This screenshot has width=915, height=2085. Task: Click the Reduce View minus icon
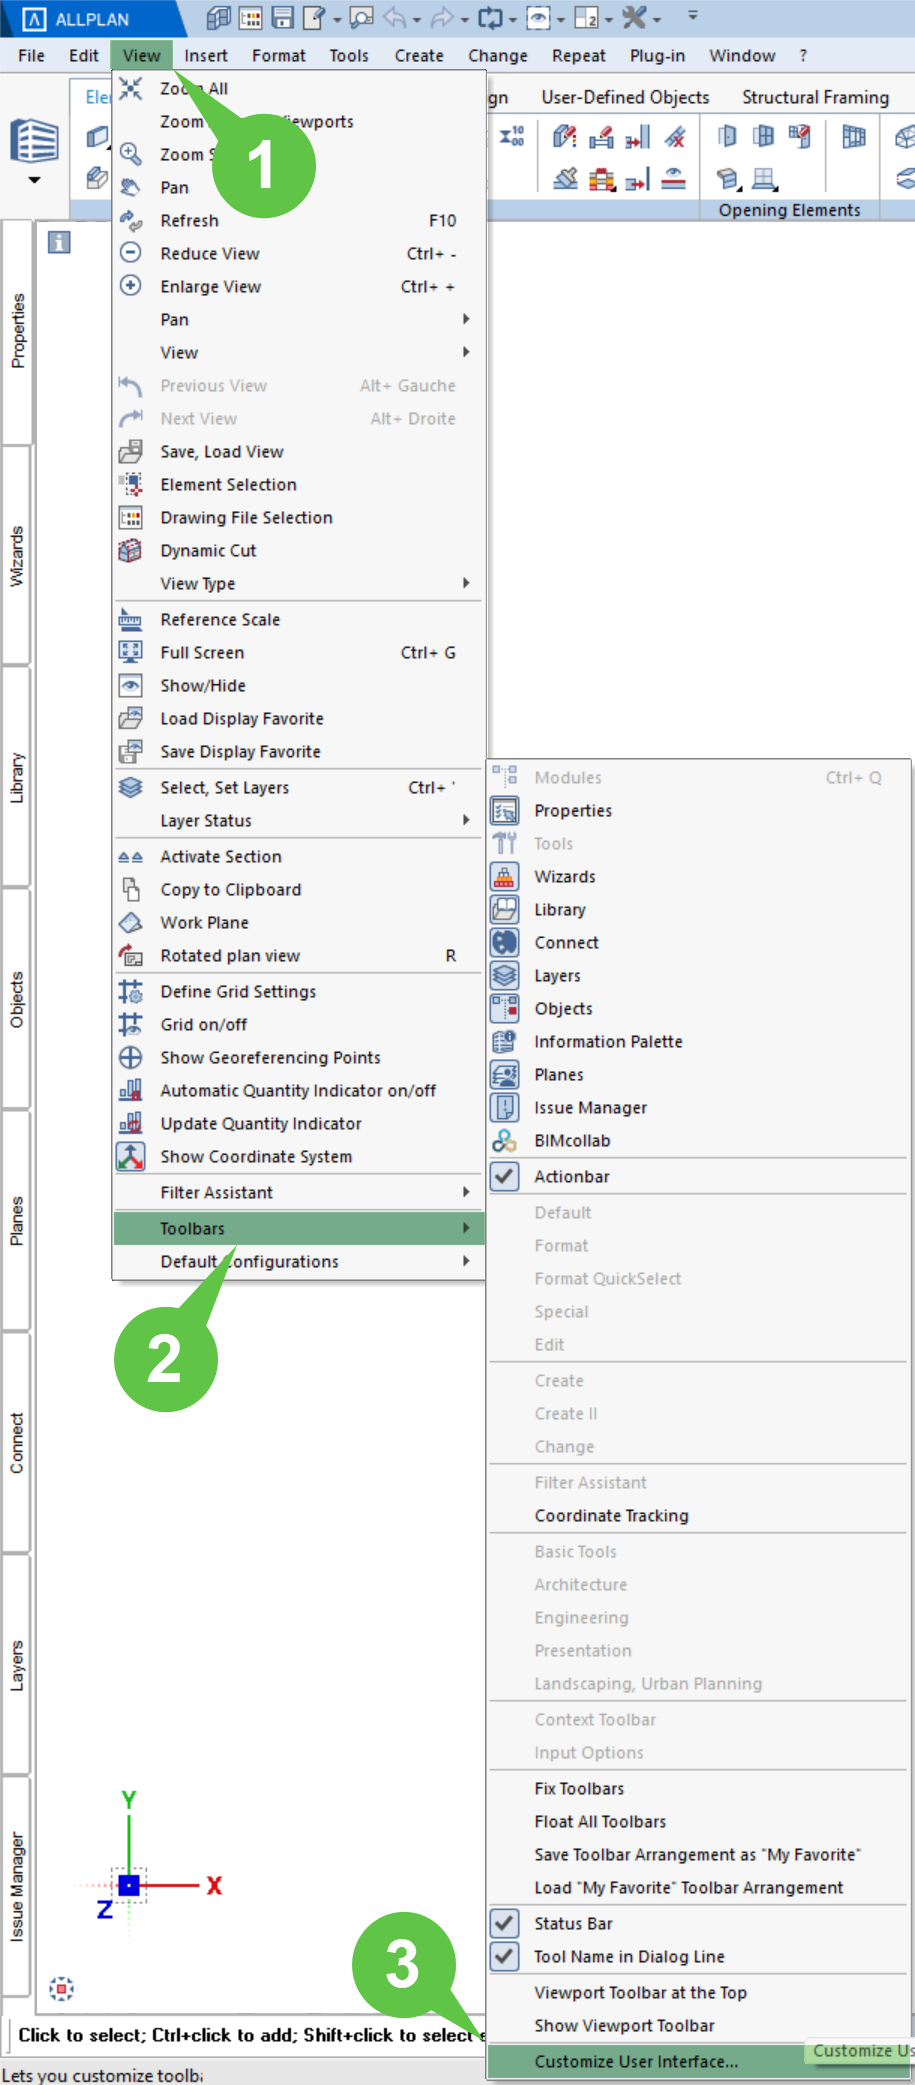click(131, 253)
